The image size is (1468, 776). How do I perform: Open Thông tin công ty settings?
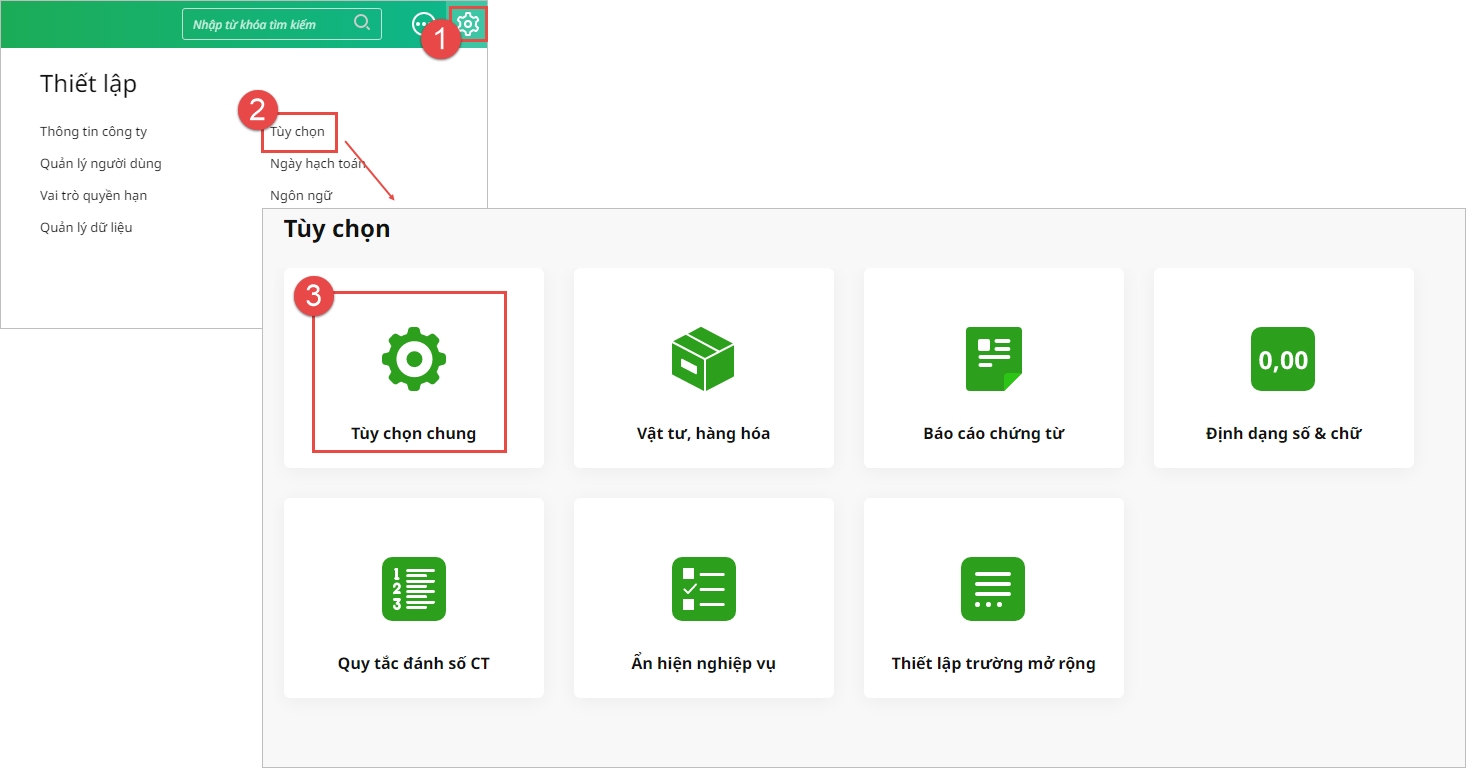click(x=93, y=132)
